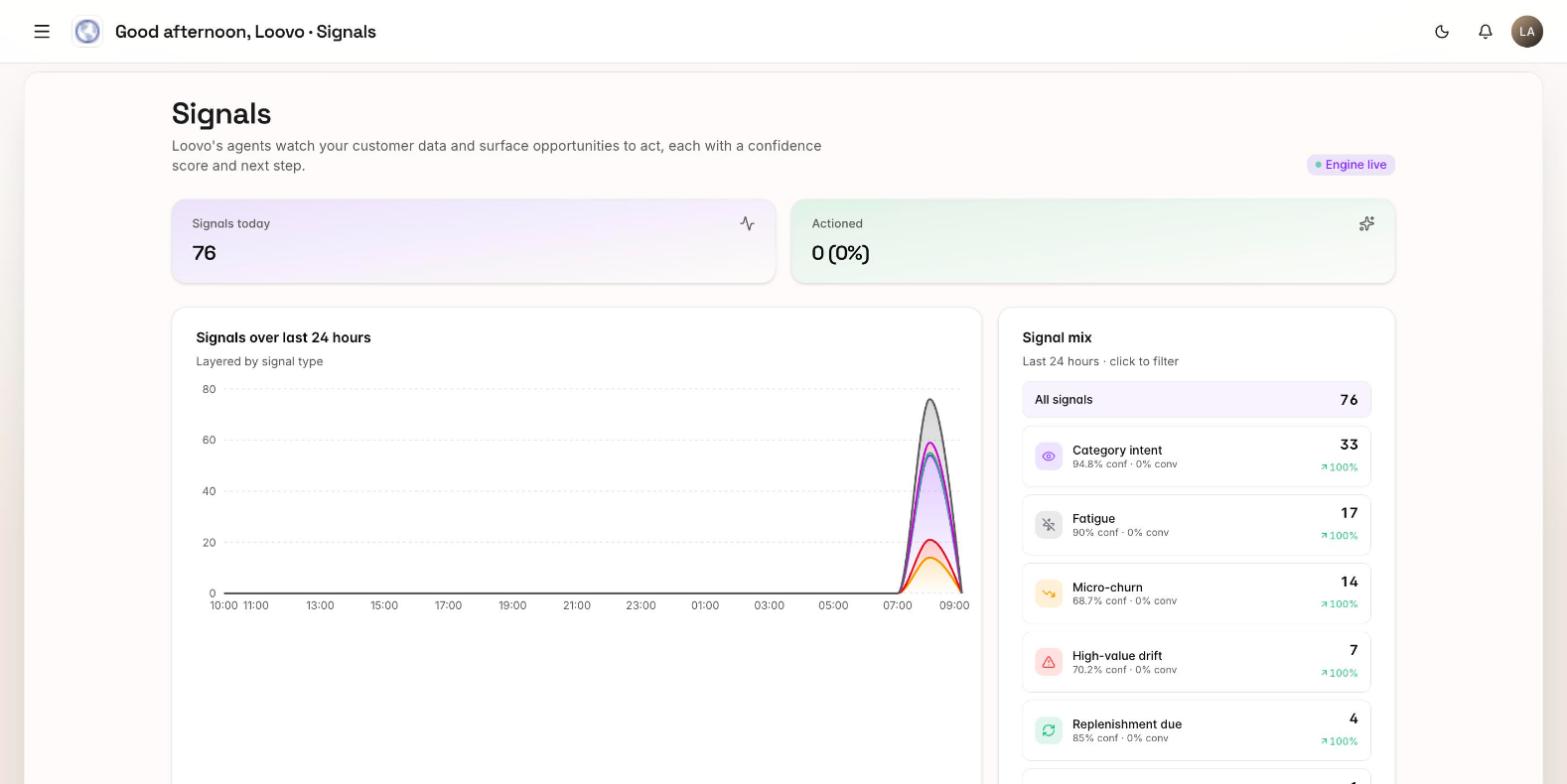Screen dimensions: 1567x784
Task: Filter by Fatigue signal
Action: pyautogui.click(x=1196, y=525)
